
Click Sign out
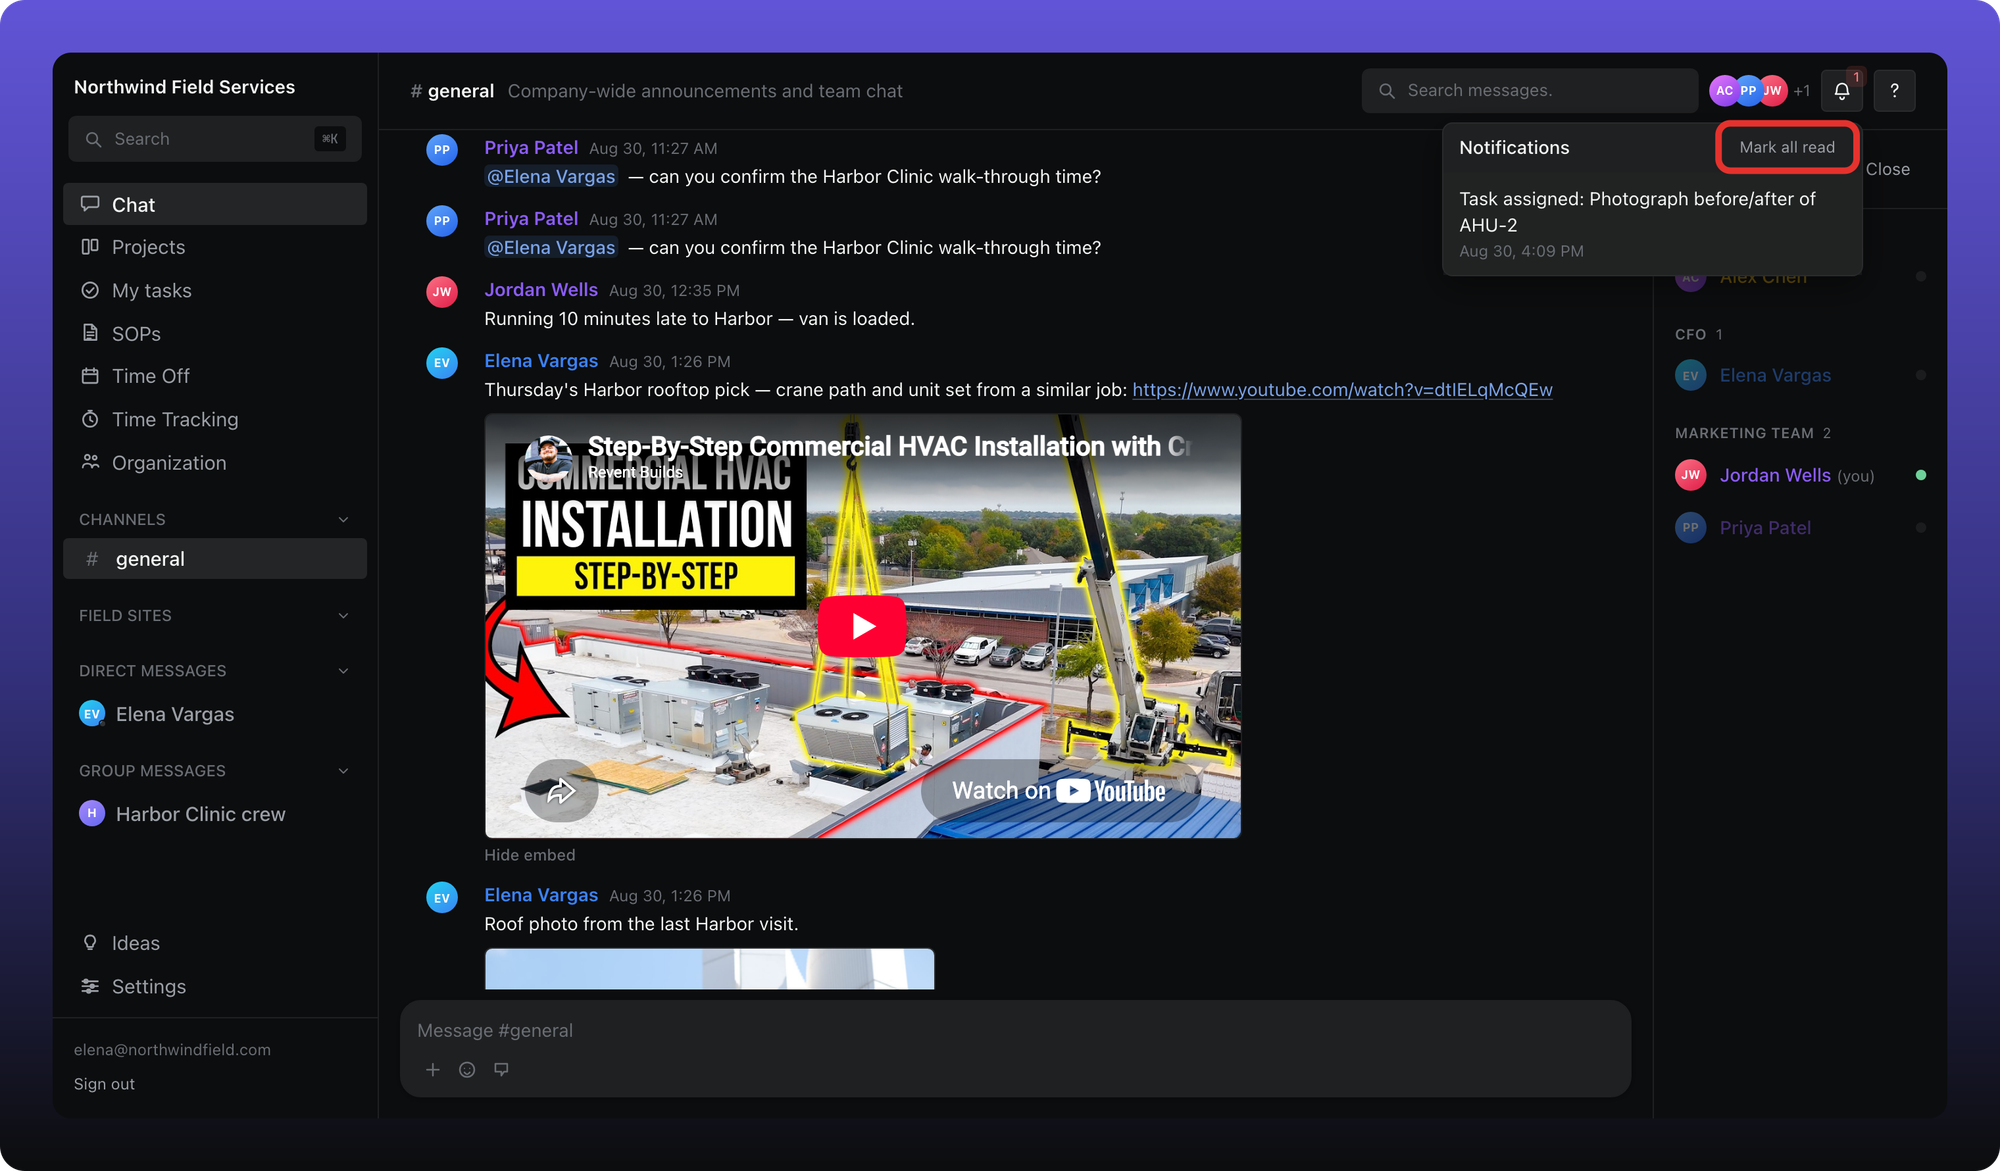(104, 1084)
